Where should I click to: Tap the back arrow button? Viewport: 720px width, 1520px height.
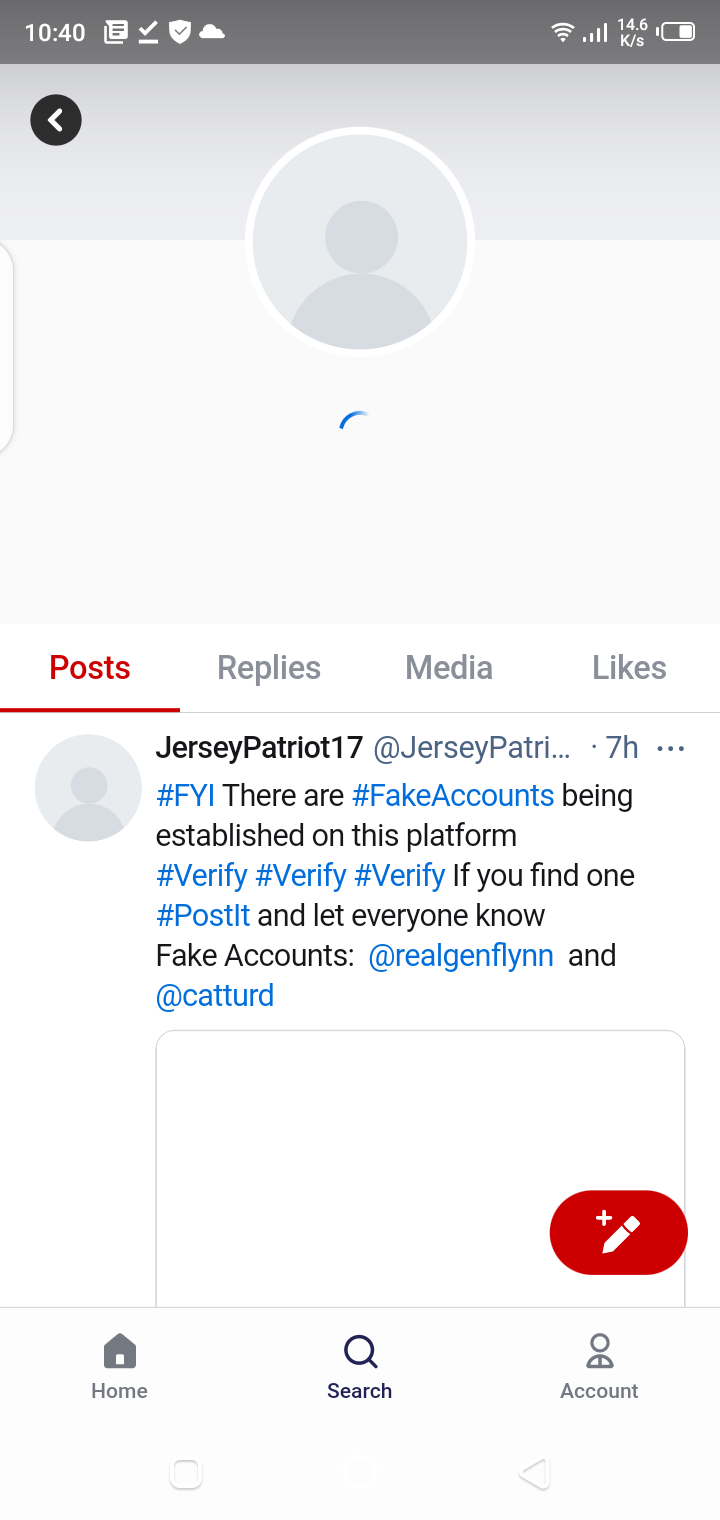click(56, 120)
